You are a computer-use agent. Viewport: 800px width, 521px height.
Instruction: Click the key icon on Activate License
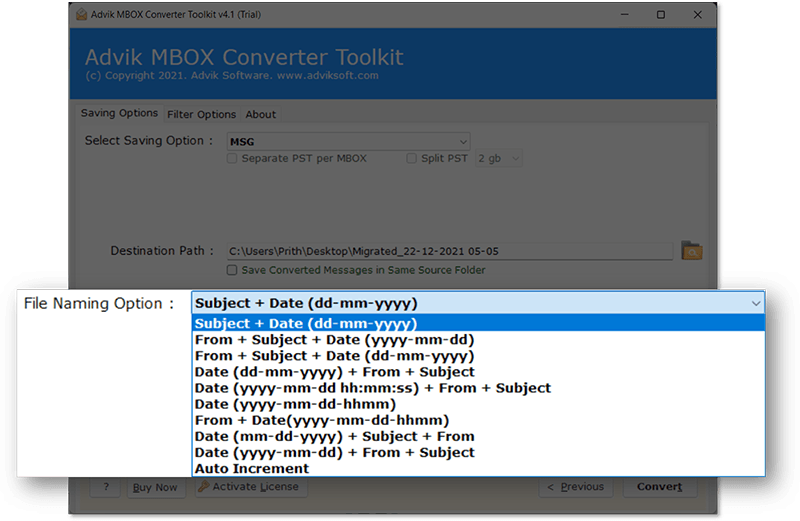(x=204, y=486)
